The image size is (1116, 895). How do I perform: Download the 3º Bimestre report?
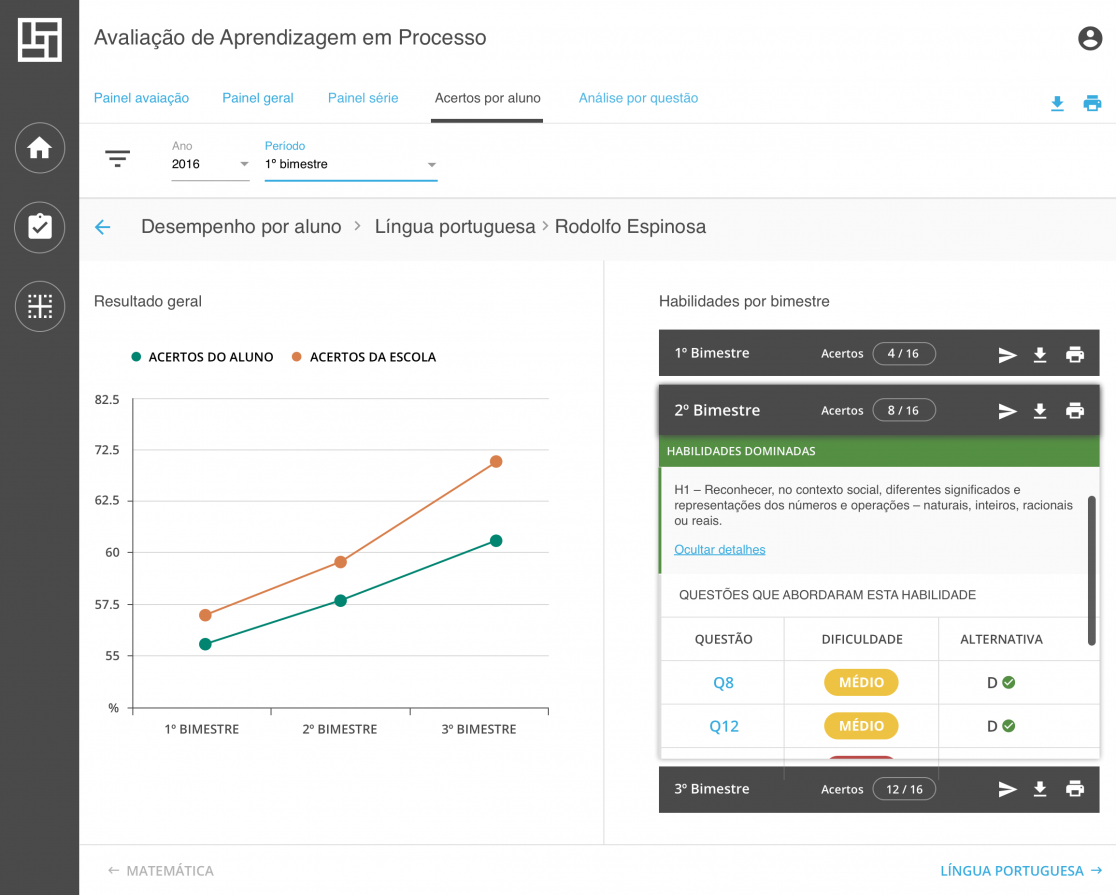(1040, 789)
